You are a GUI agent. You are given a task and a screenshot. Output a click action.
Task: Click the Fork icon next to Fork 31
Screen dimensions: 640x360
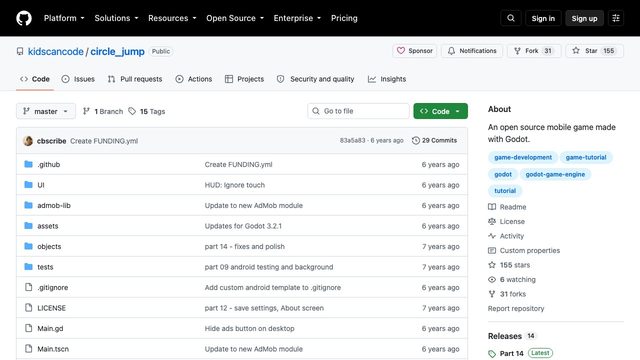tap(517, 51)
